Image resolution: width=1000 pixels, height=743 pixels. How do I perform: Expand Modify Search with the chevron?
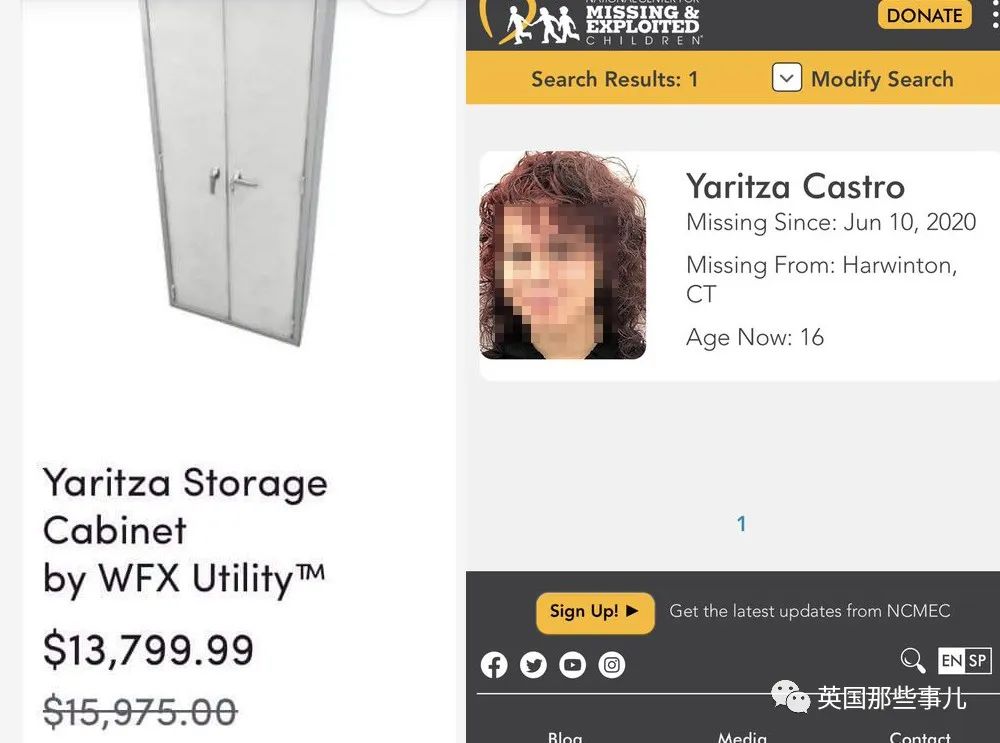(x=787, y=78)
